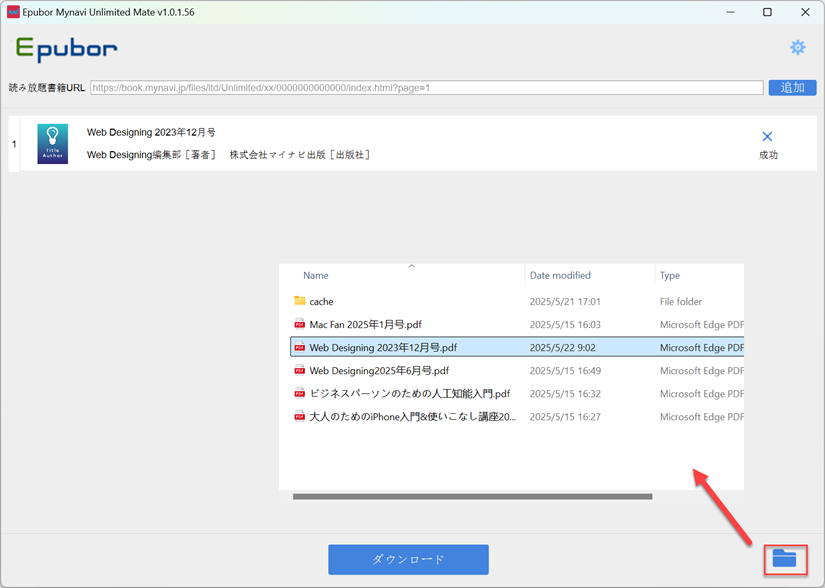
Task: Click Microsoft Edge PDF type of Mac Fan row
Action: pyautogui.click(x=701, y=325)
